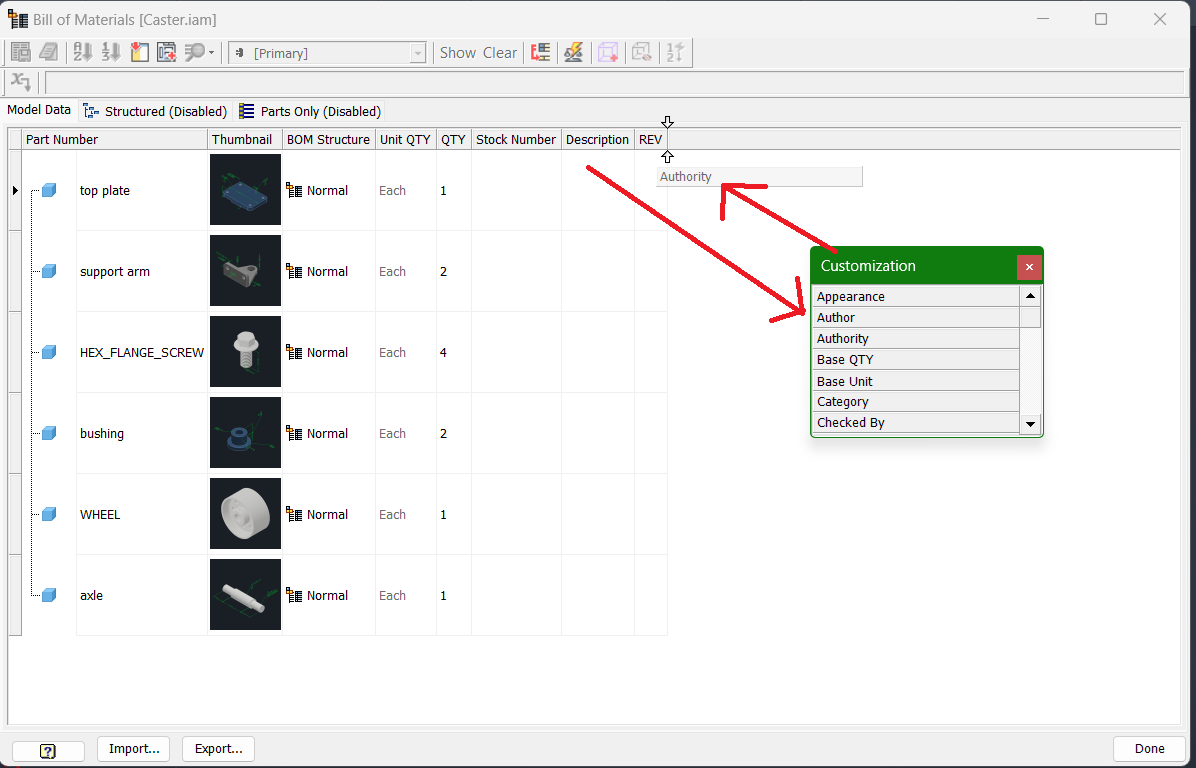This screenshot has width=1196, height=768.
Task: Click the greyed Engineer's Notebook icon
Action: [x=49, y=53]
